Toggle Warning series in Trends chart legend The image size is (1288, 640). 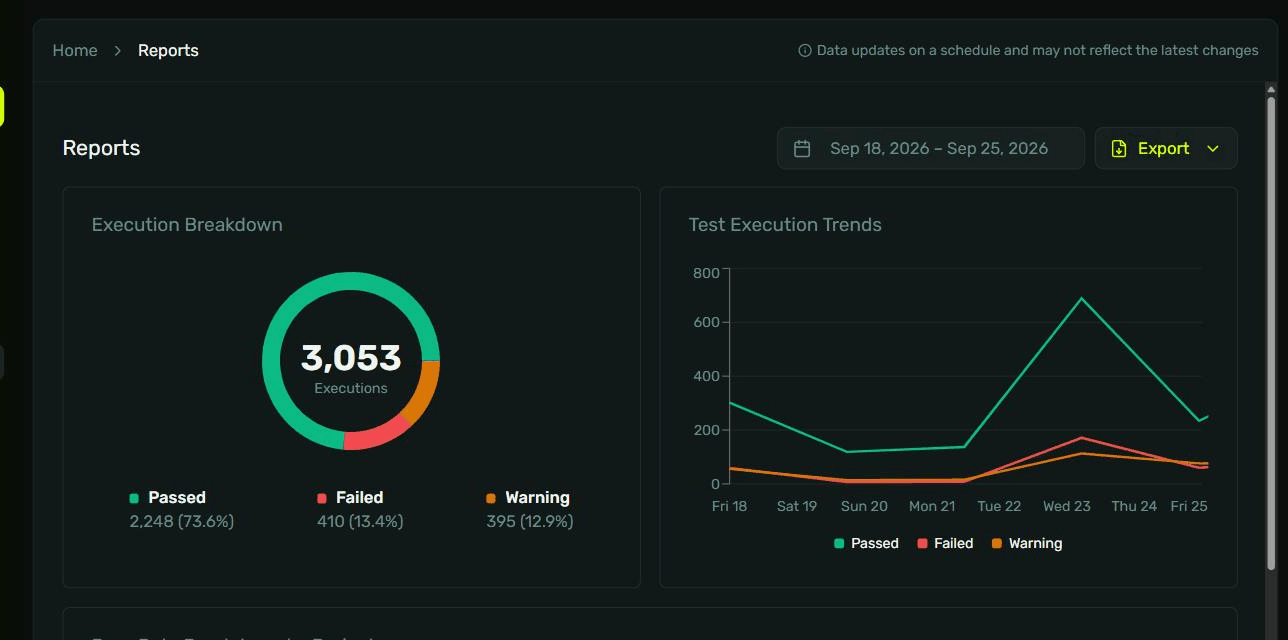point(1027,543)
